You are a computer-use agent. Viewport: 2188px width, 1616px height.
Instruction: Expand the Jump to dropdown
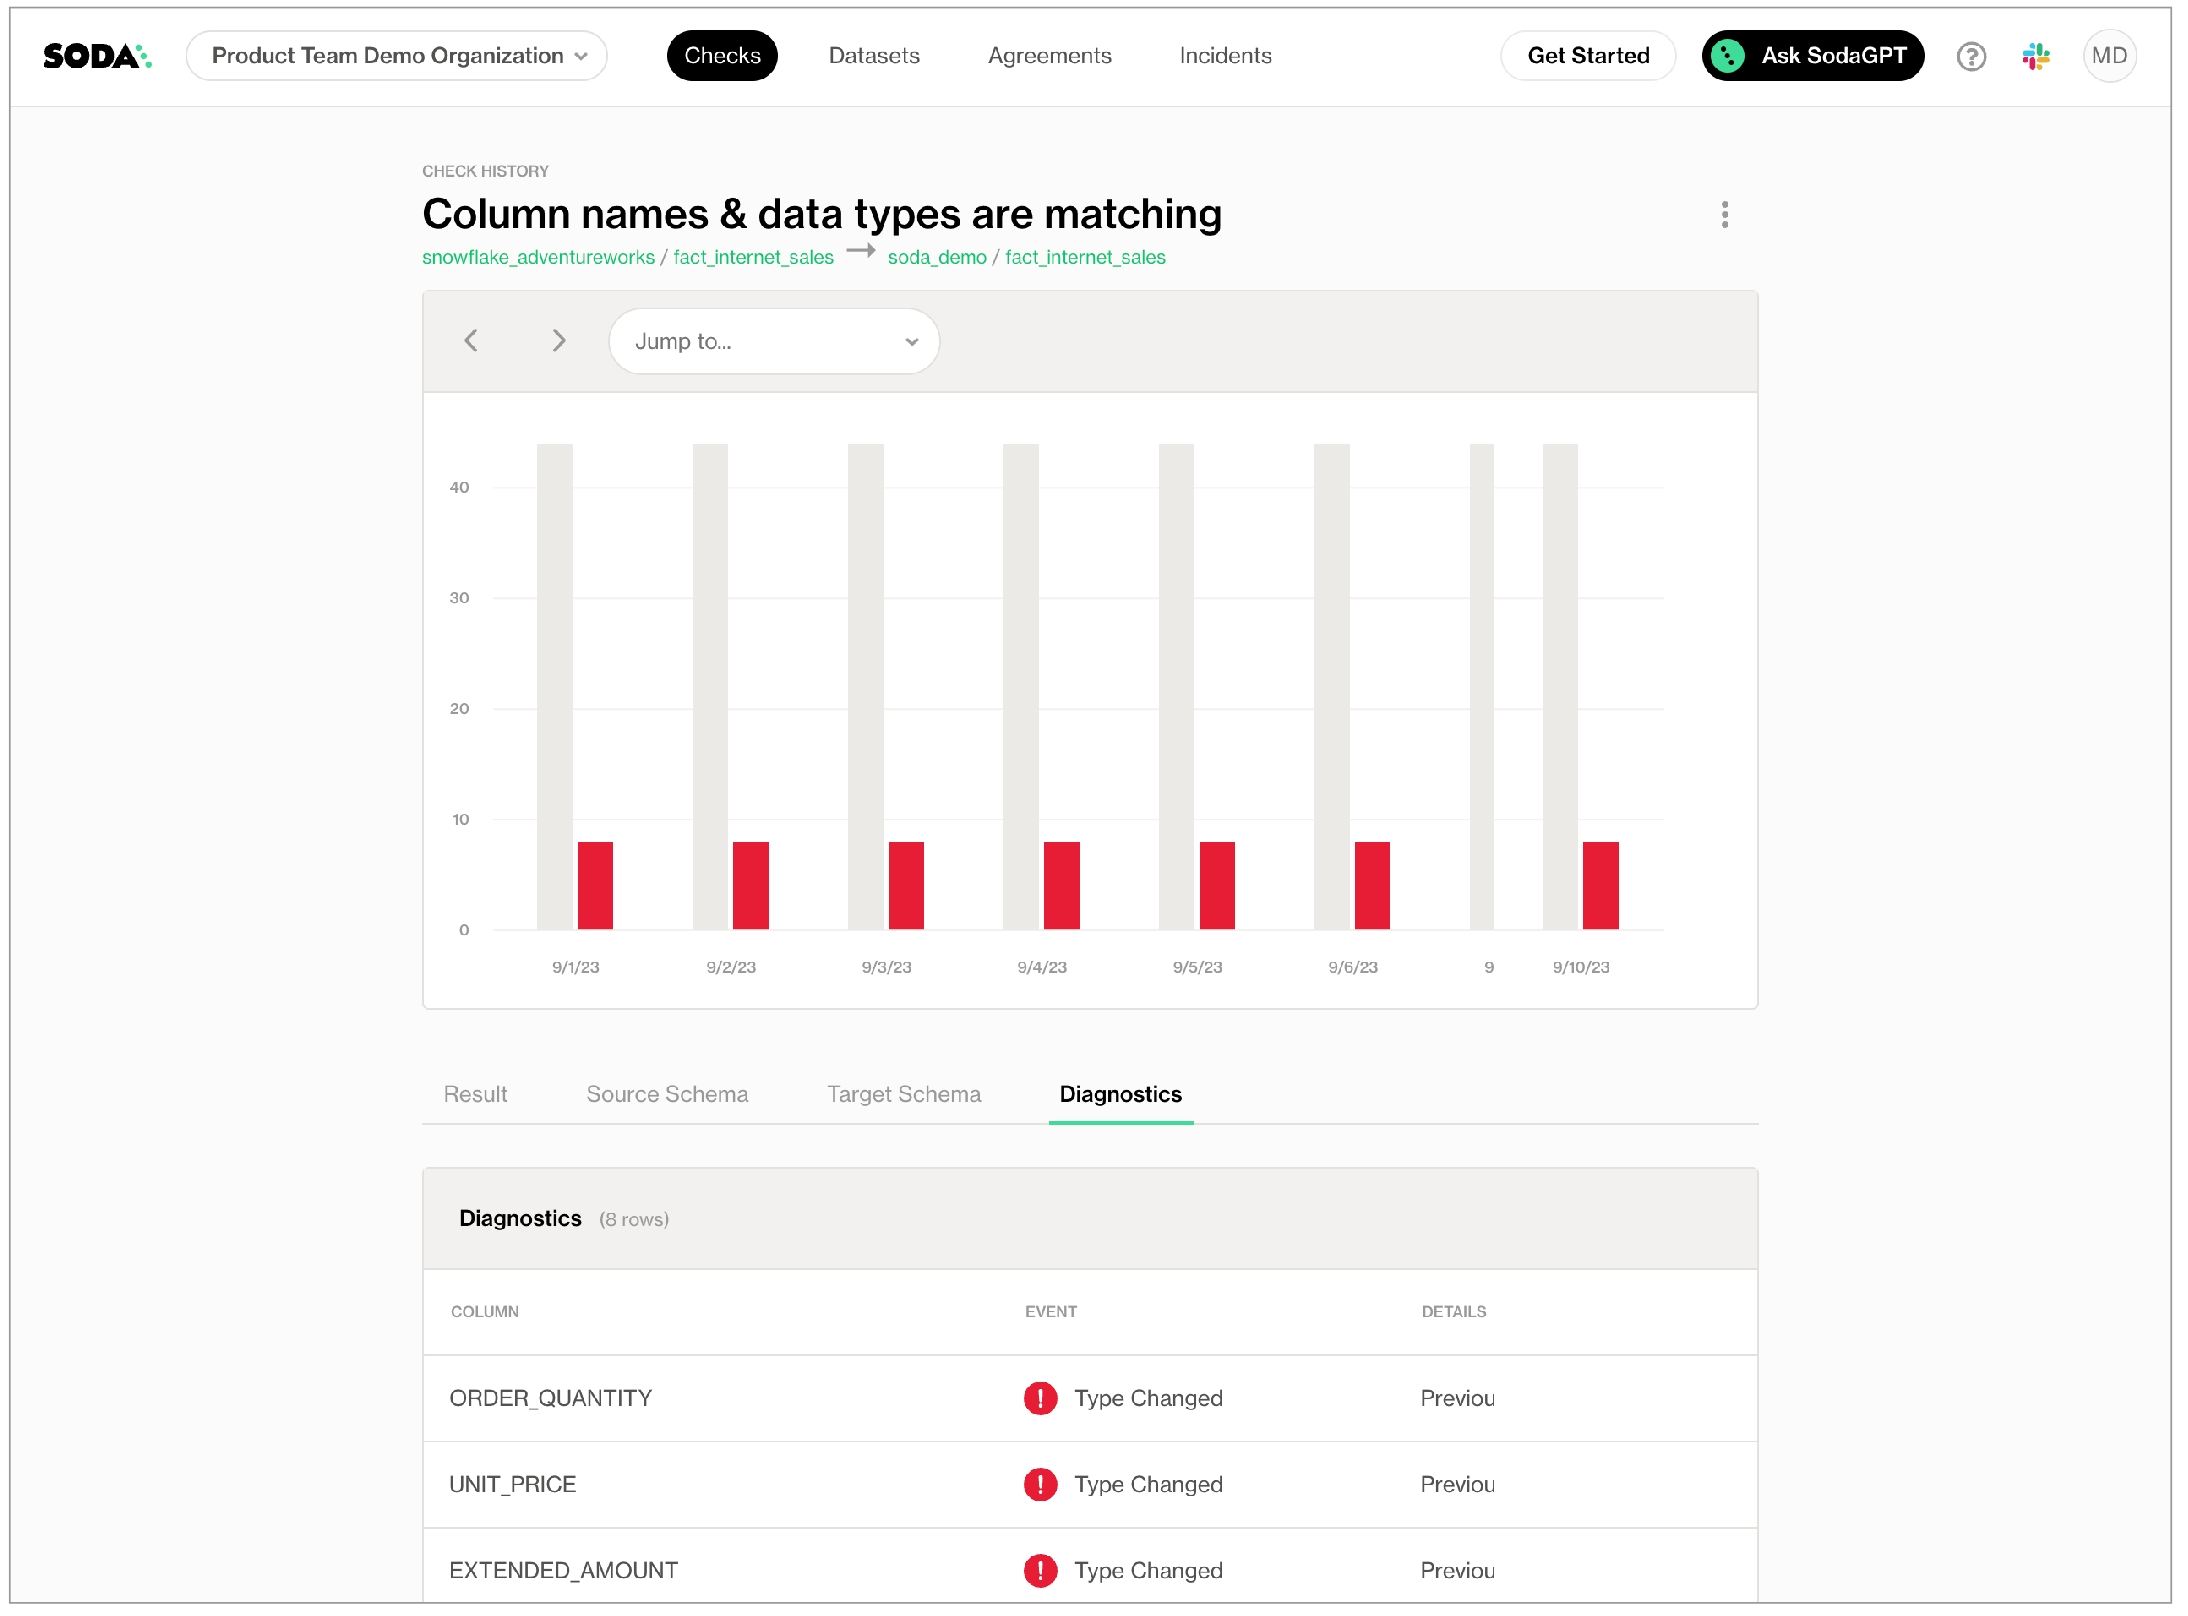(774, 342)
